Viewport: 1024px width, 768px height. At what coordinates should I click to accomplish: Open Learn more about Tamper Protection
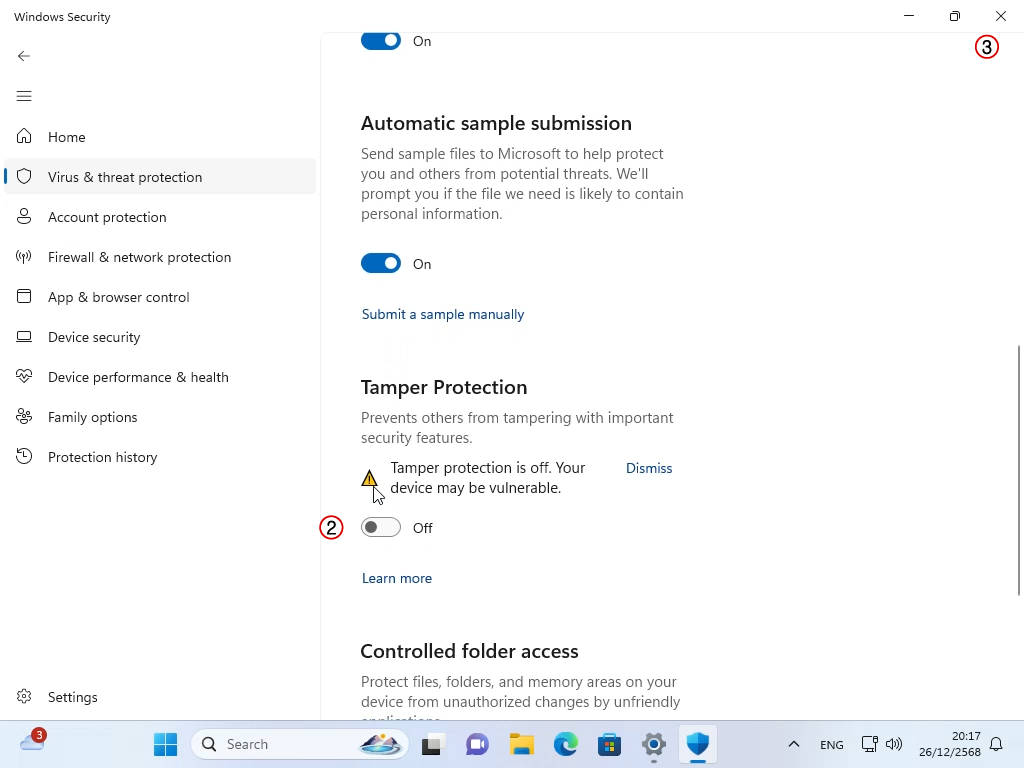pos(397,578)
